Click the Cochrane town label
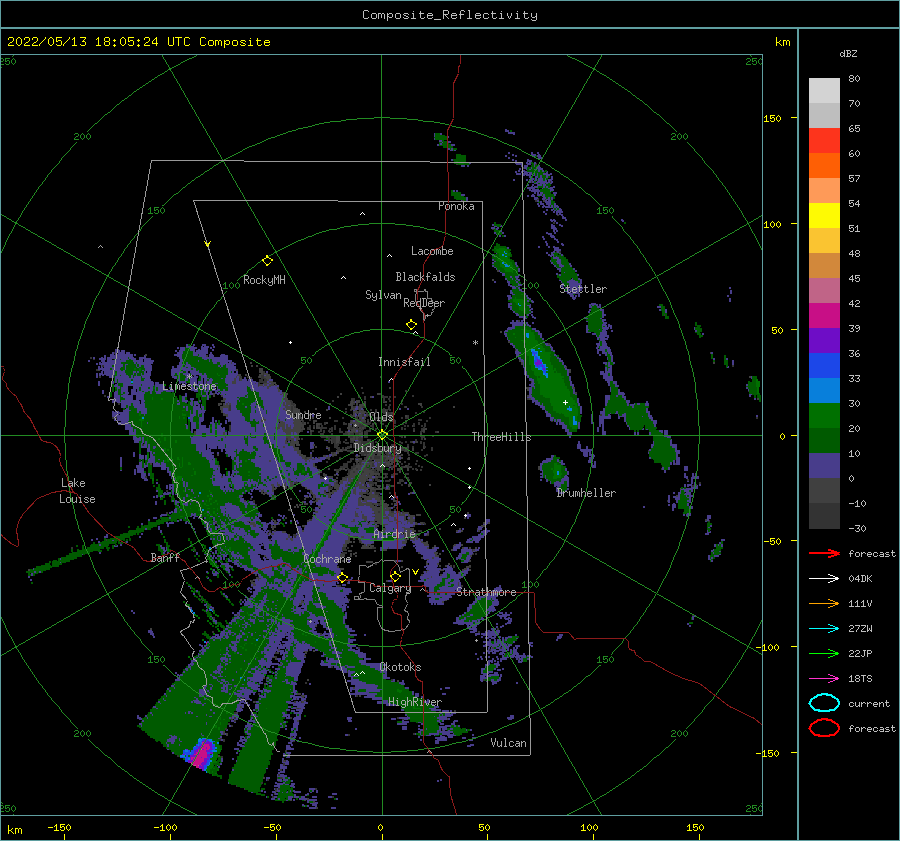 point(327,559)
